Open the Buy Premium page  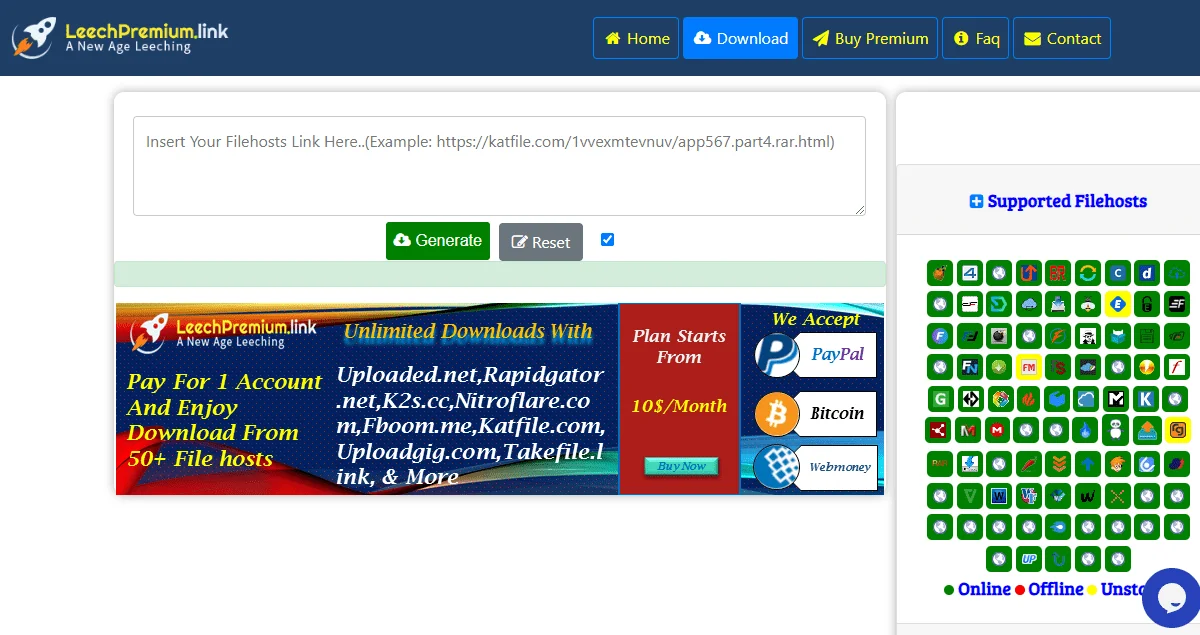coord(870,38)
